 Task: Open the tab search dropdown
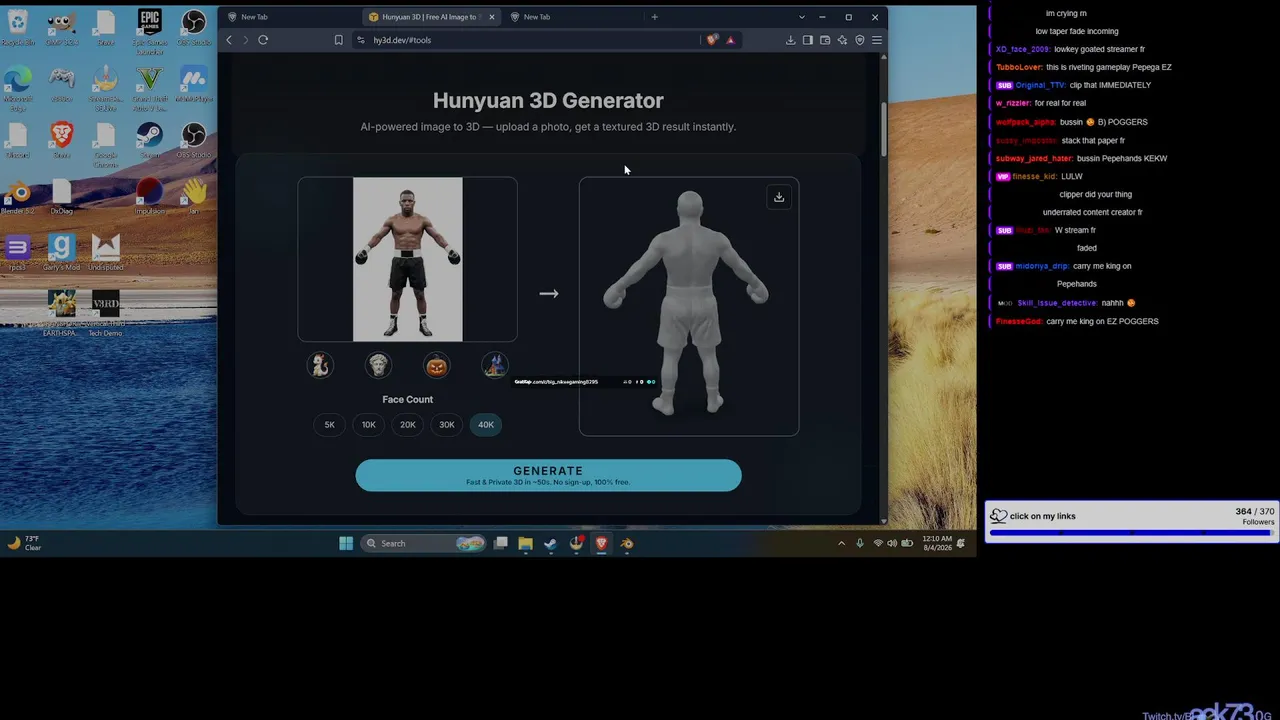pos(801,17)
